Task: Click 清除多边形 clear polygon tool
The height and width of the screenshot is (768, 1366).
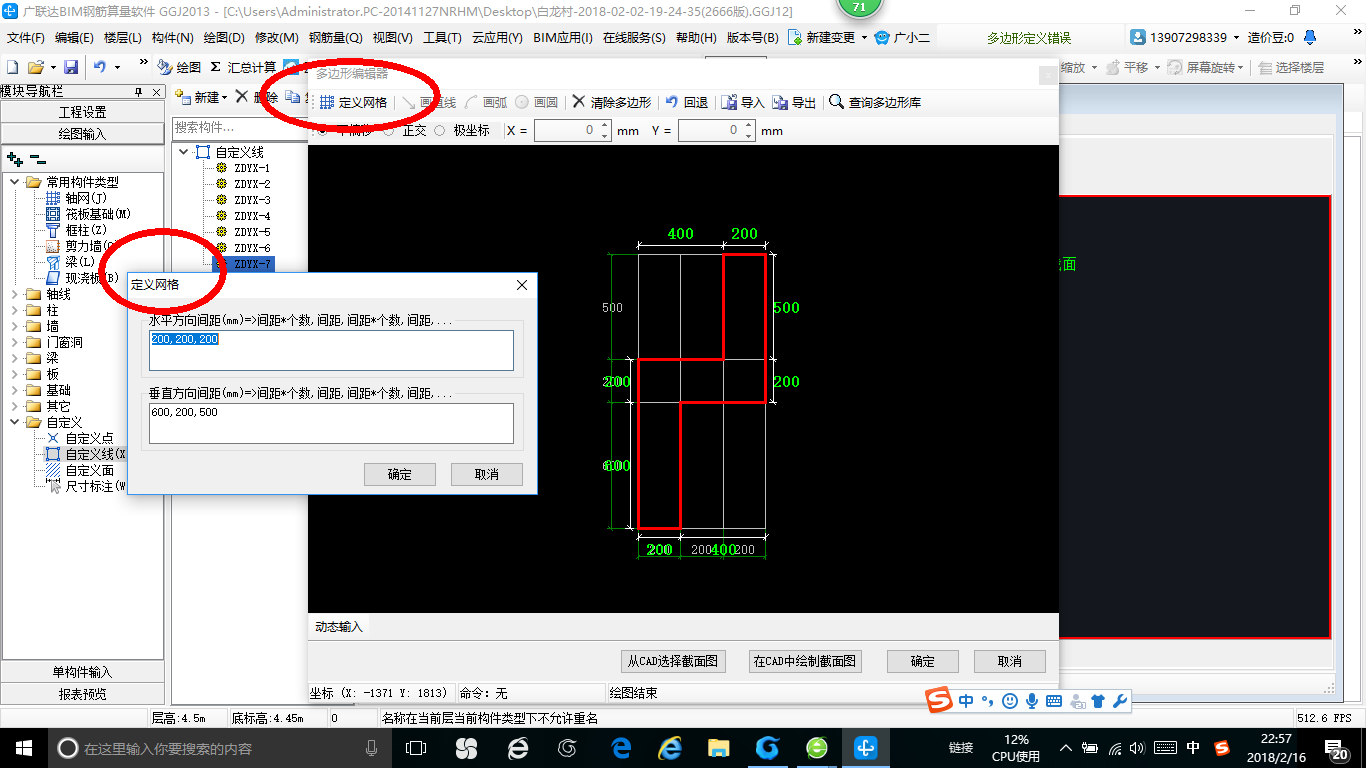Action: pyautogui.click(x=612, y=102)
